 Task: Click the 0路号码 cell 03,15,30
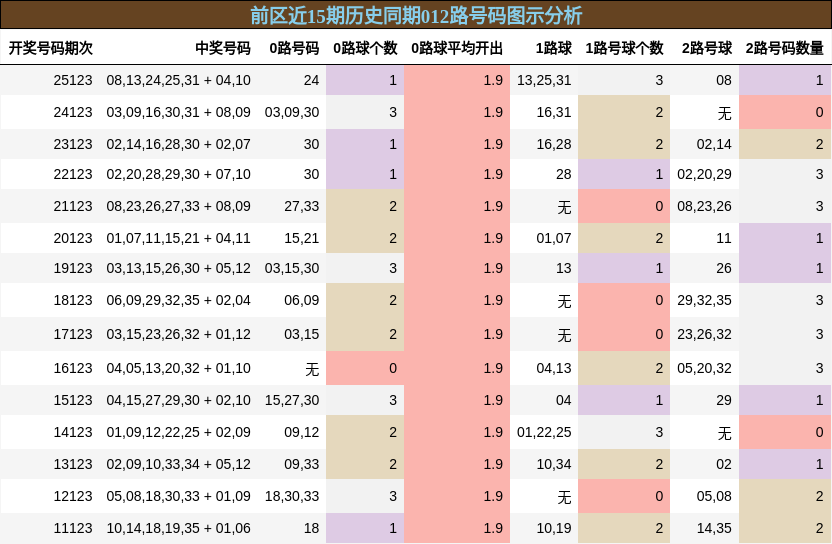pos(292,268)
